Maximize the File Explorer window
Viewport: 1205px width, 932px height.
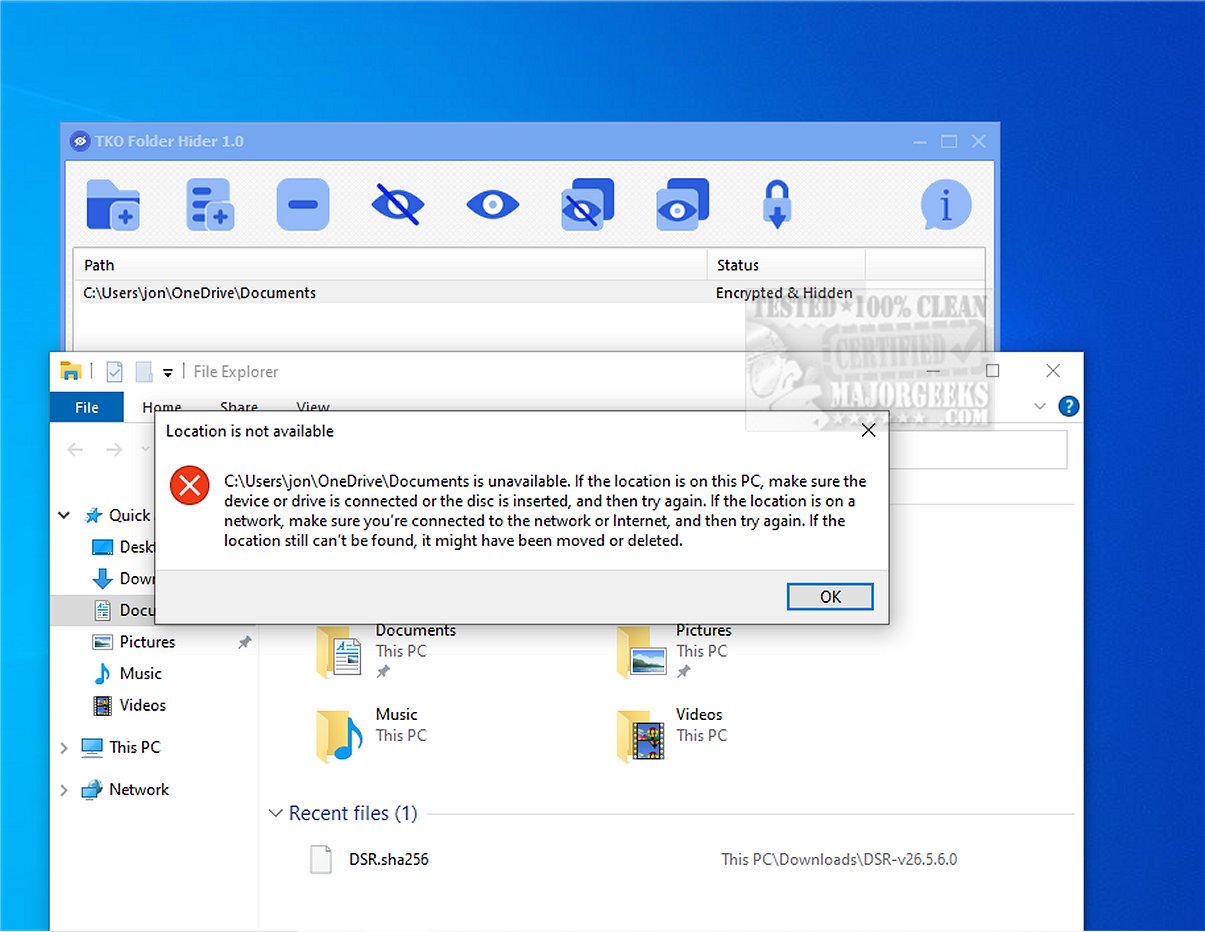pyautogui.click(x=993, y=371)
